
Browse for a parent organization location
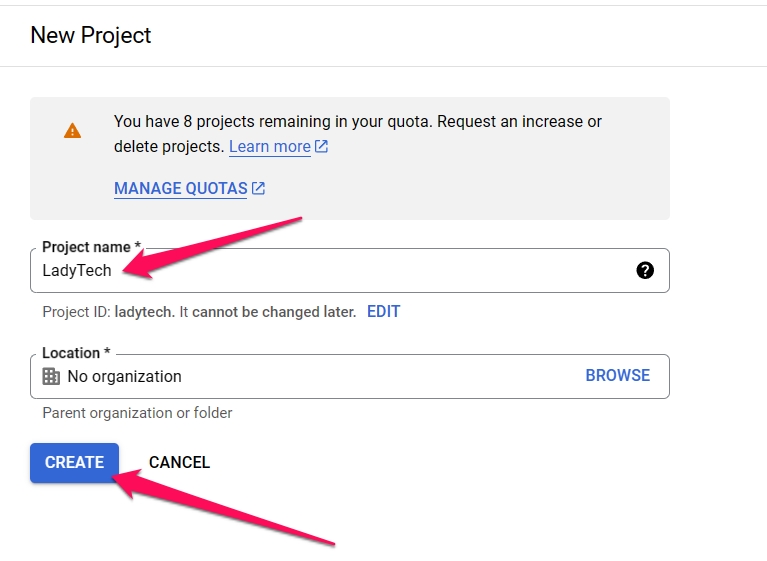pos(617,375)
